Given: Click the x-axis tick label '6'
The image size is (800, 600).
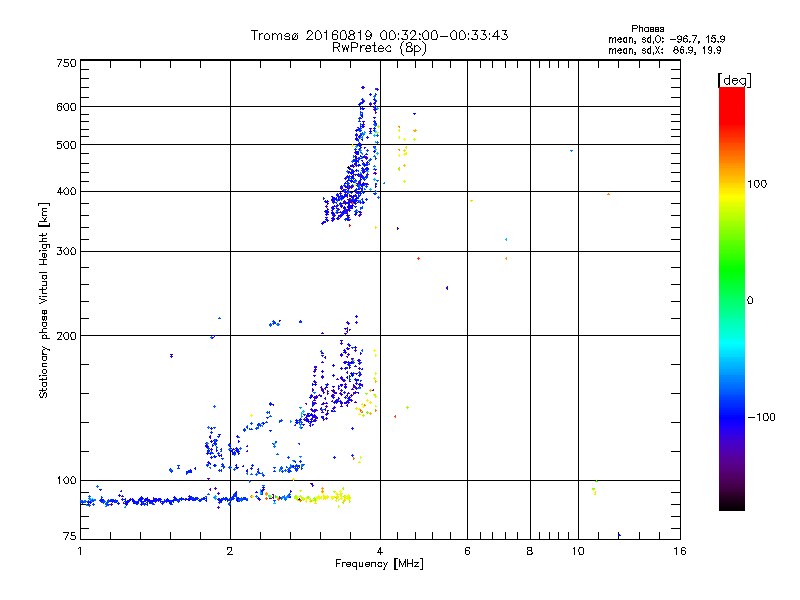Looking at the screenshot, I should 467,551.
